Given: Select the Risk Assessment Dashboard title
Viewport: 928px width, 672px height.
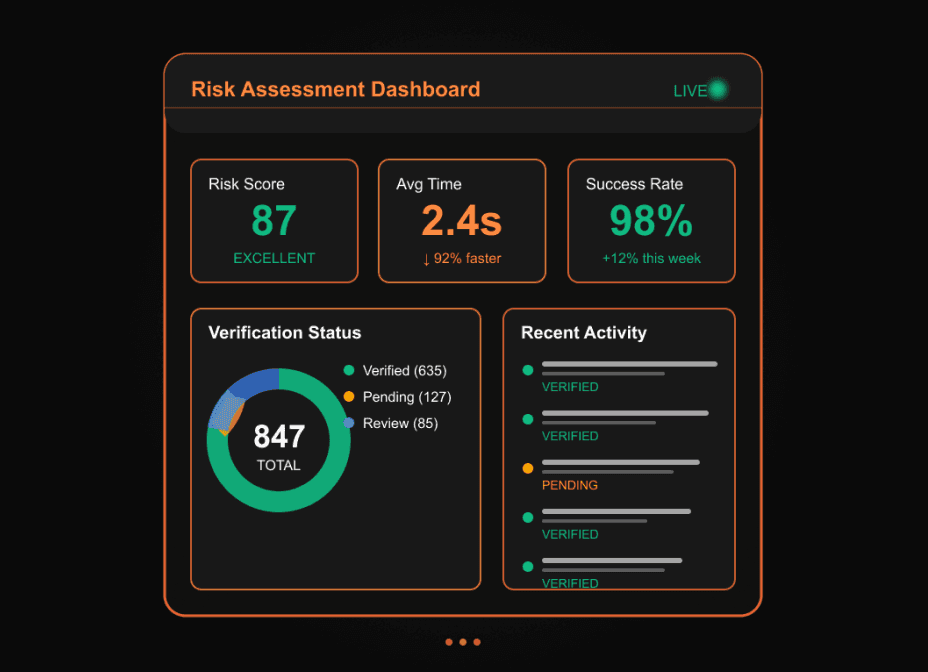Looking at the screenshot, I should coord(336,89).
